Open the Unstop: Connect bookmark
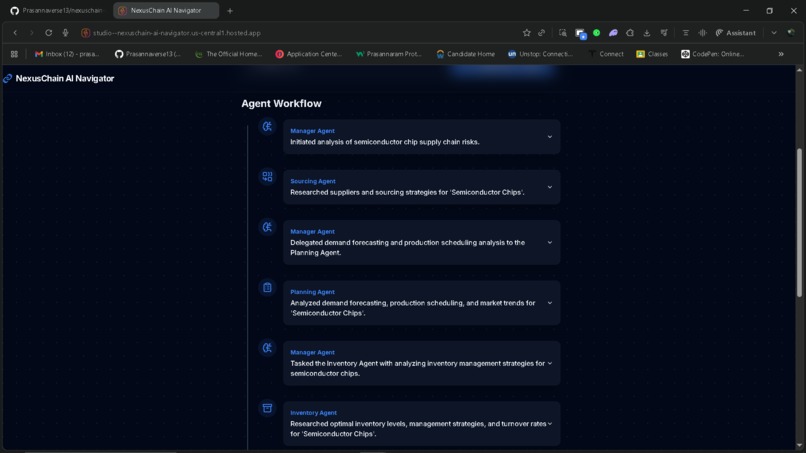This screenshot has height=453, width=806. click(x=540, y=54)
